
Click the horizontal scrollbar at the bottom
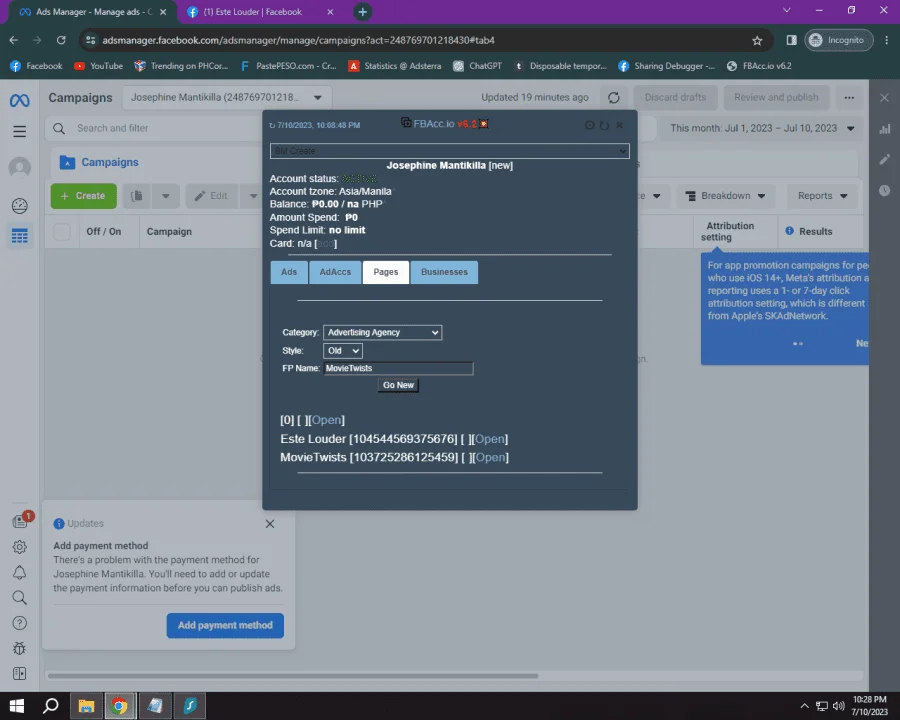[293, 676]
